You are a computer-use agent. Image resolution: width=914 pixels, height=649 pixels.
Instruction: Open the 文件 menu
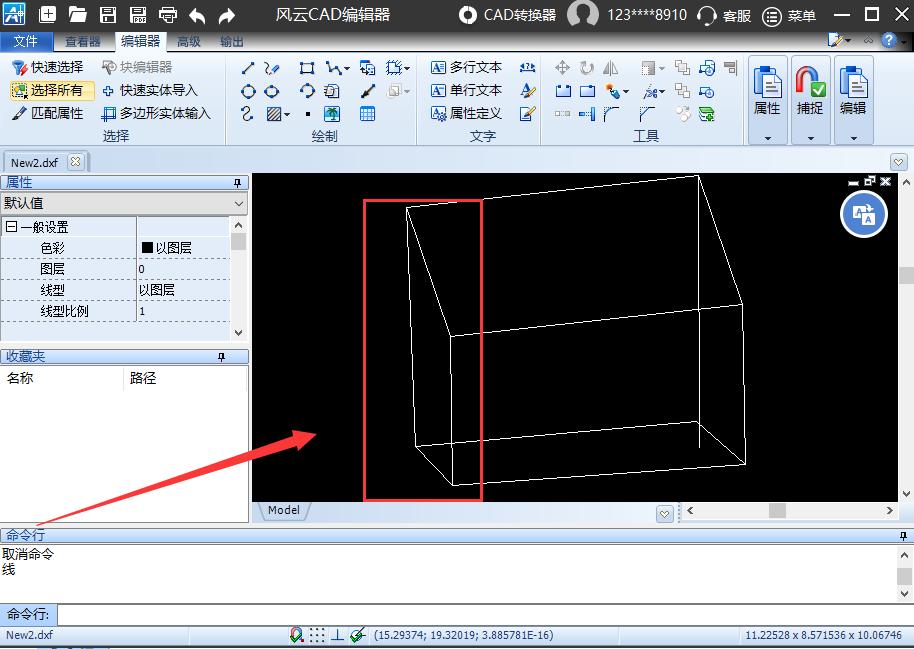coord(27,41)
